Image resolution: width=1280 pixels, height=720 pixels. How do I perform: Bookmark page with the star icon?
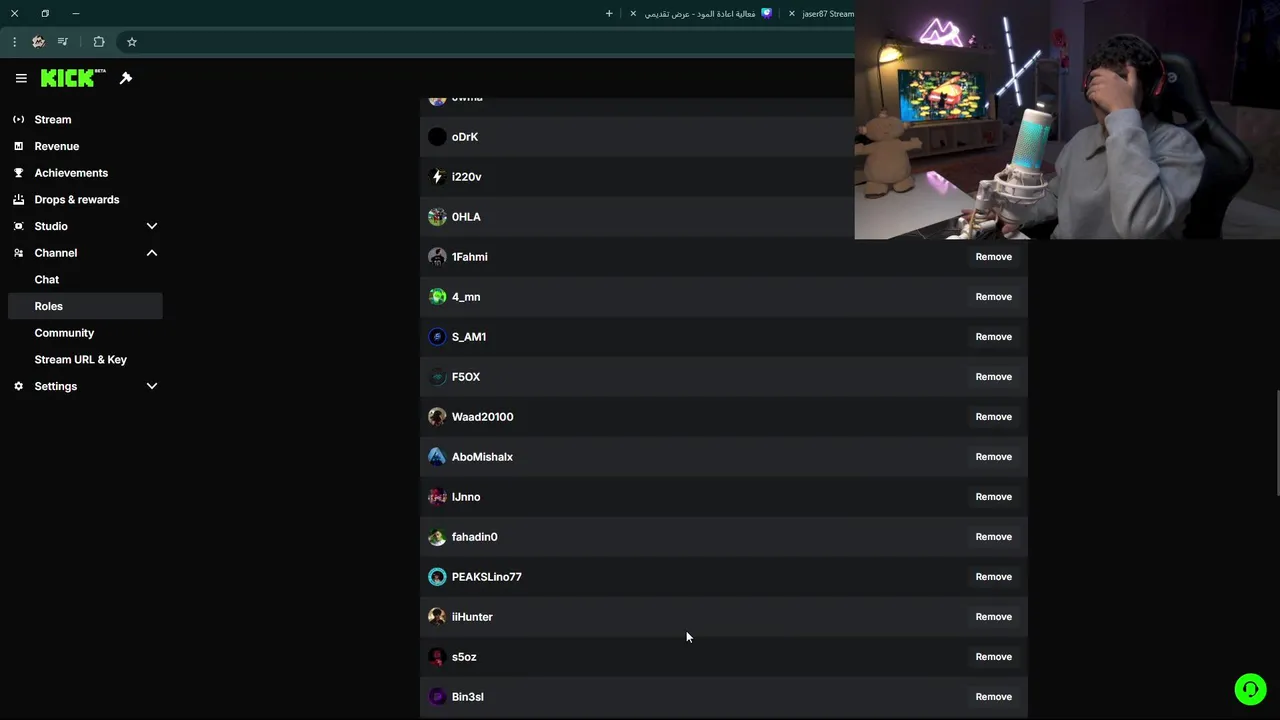(x=131, y=42)
